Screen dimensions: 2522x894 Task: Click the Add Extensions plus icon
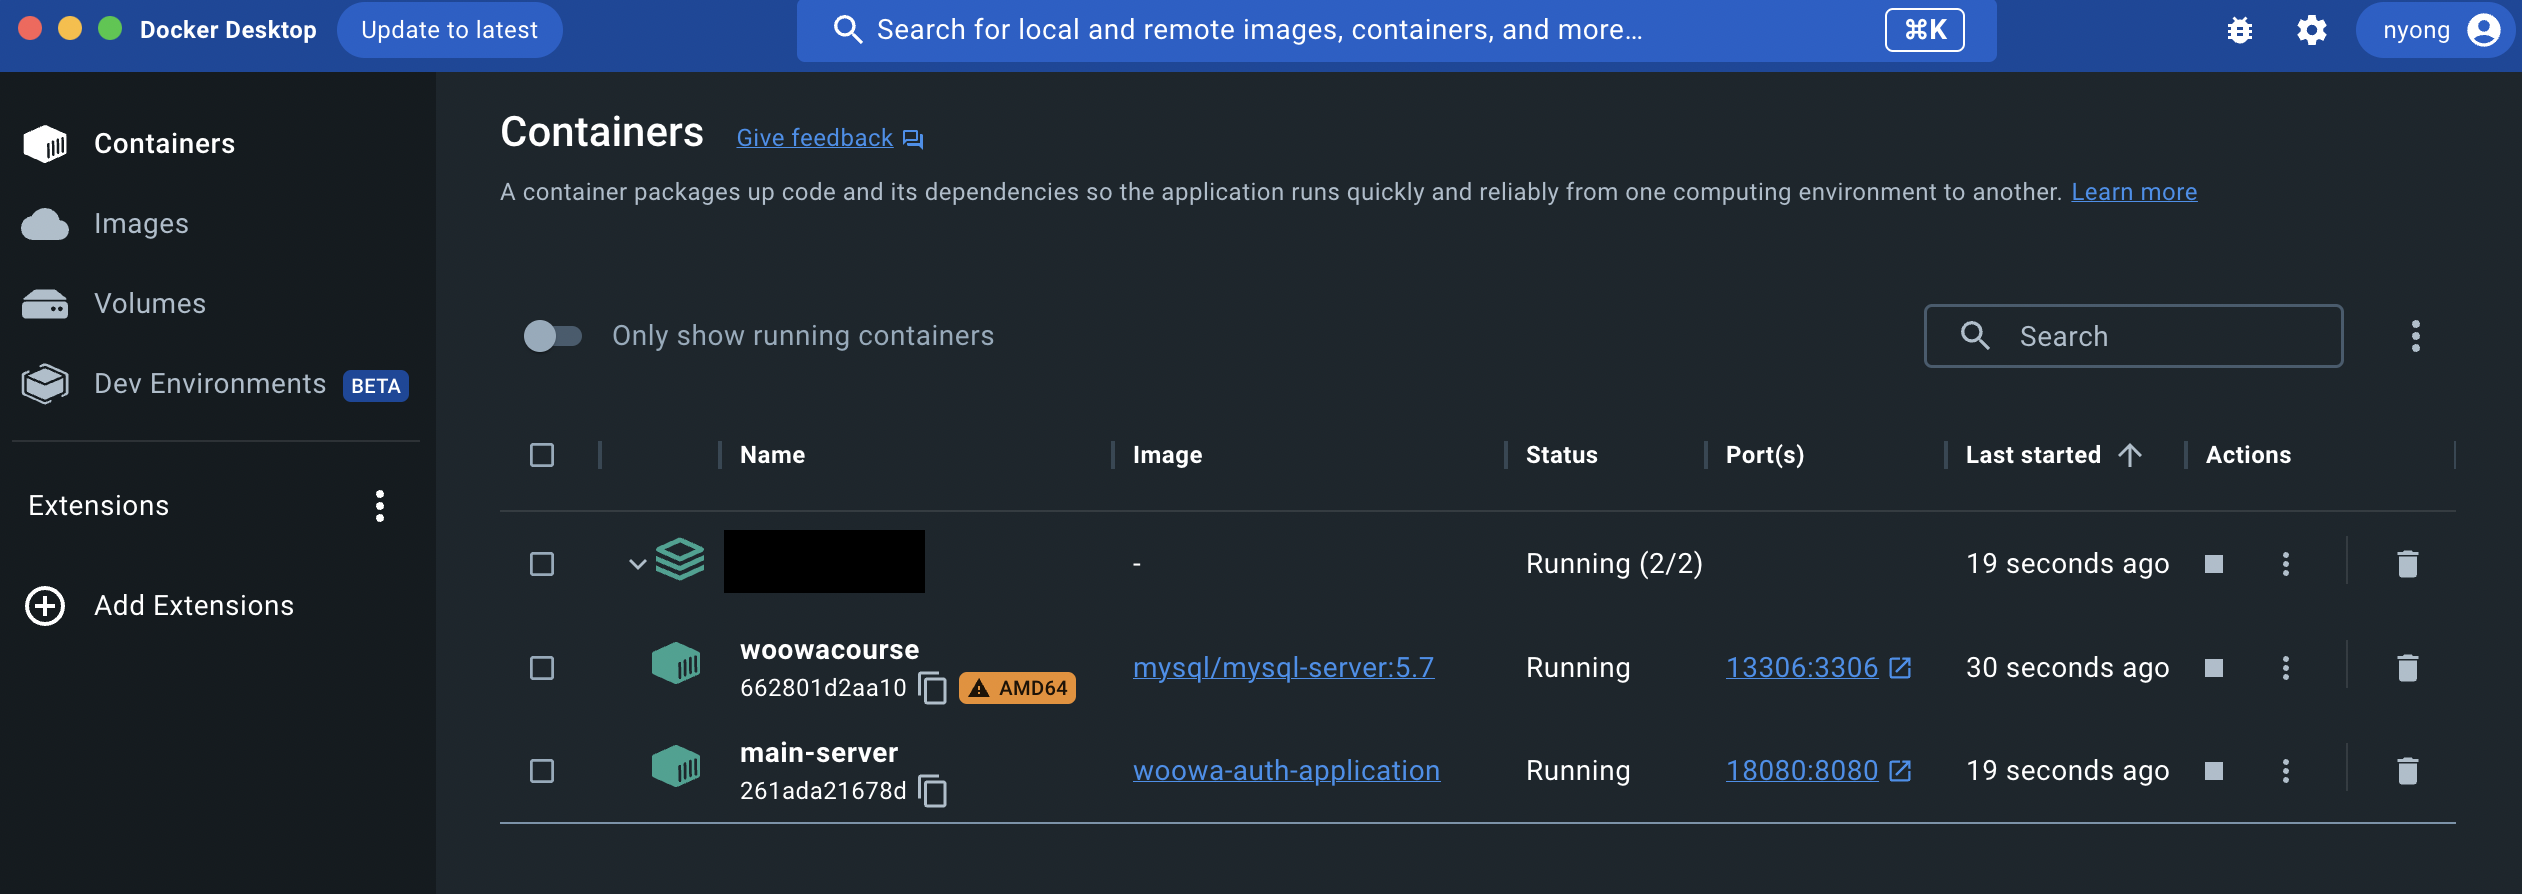point(45,606)
